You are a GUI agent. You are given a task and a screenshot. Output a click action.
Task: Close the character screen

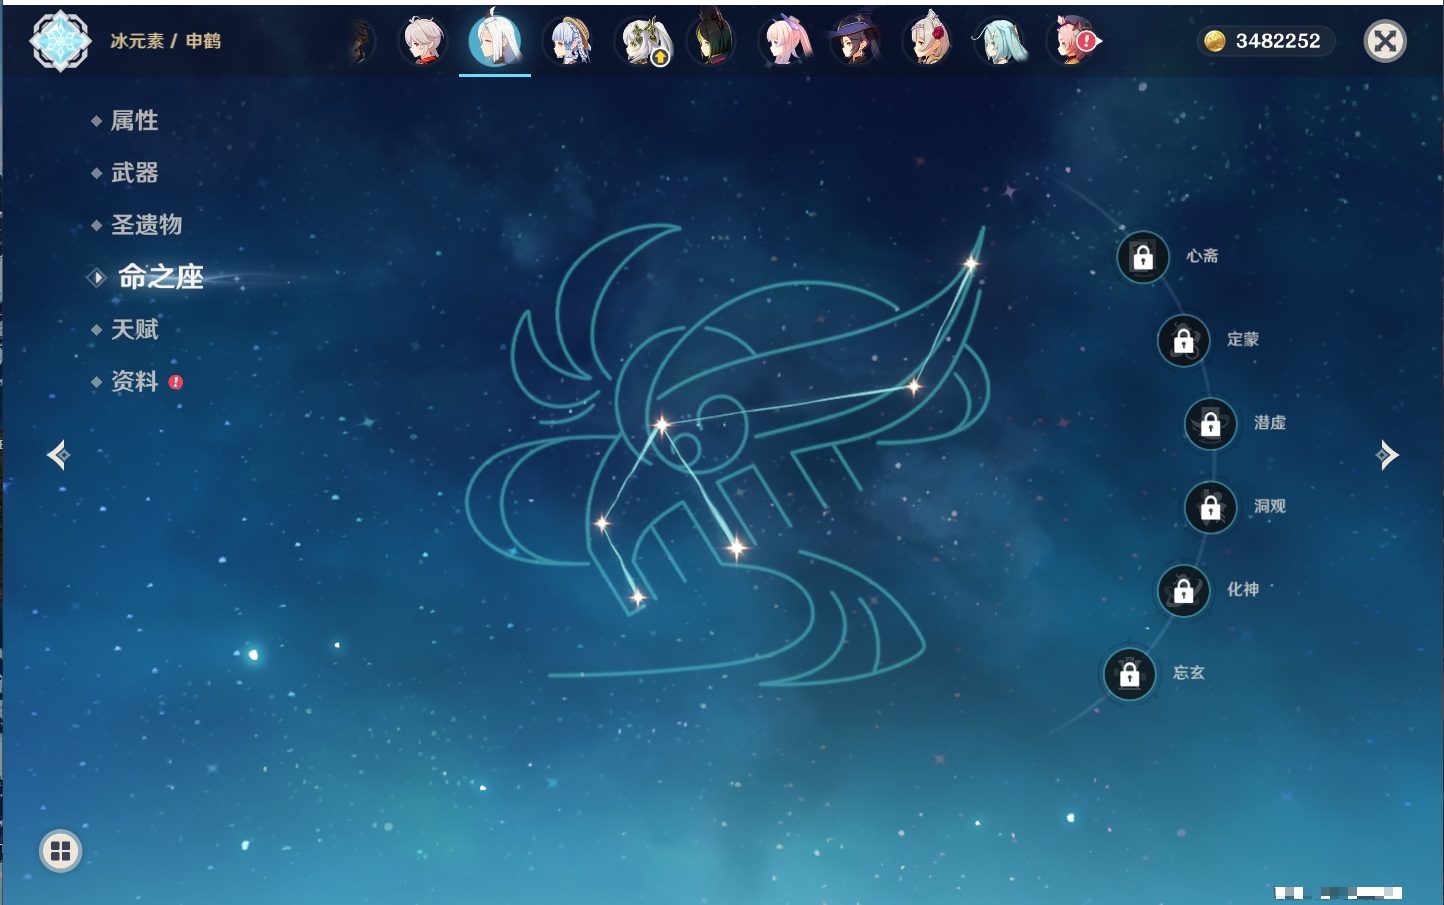tap(1385, 41)
